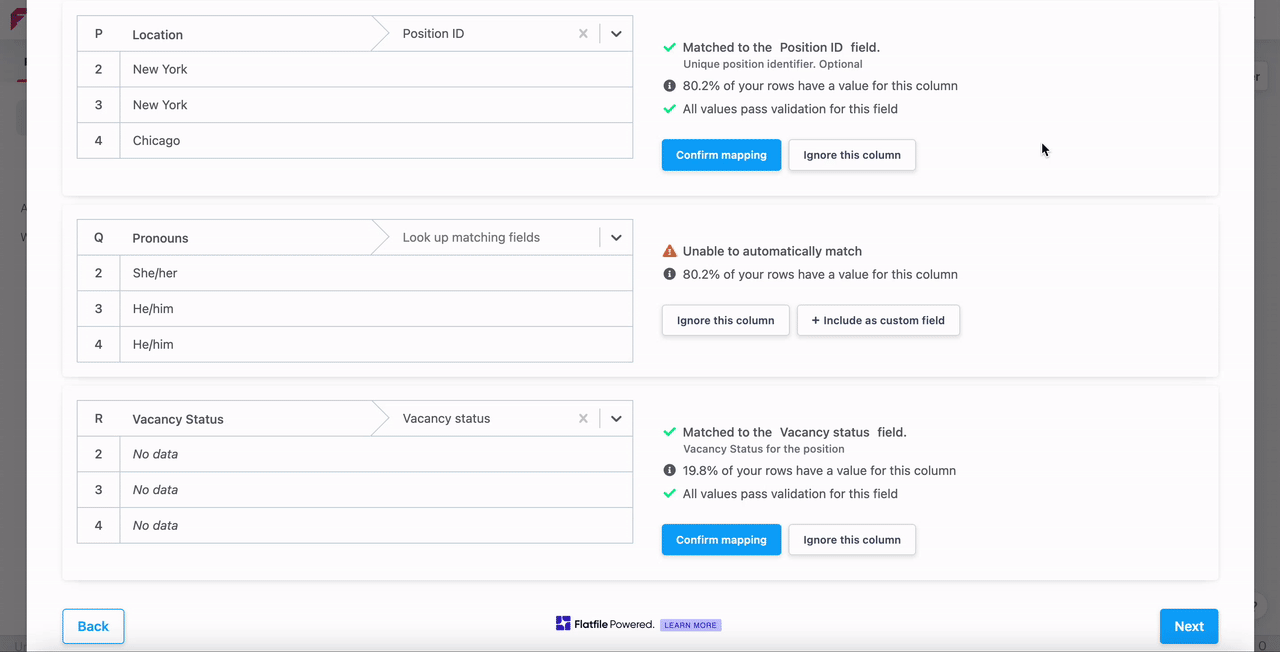Viewport: 1280px width, 652px height.
Task: Ignore the Location column
Action: (851, 155)
